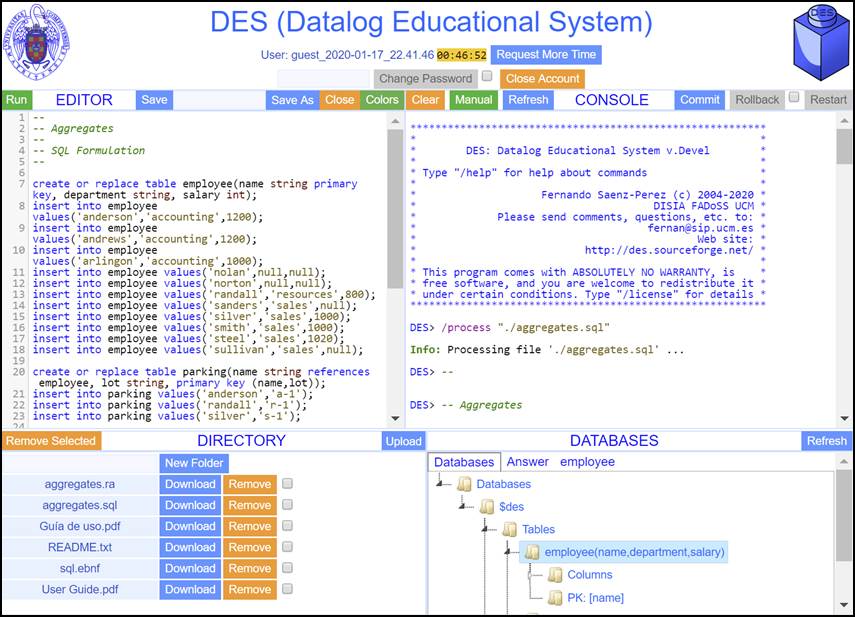The width and height of the screenshot is (855, 617).
Task: Click the editor vertical scrollbar thumb
Action: click(x=395, y=208)
